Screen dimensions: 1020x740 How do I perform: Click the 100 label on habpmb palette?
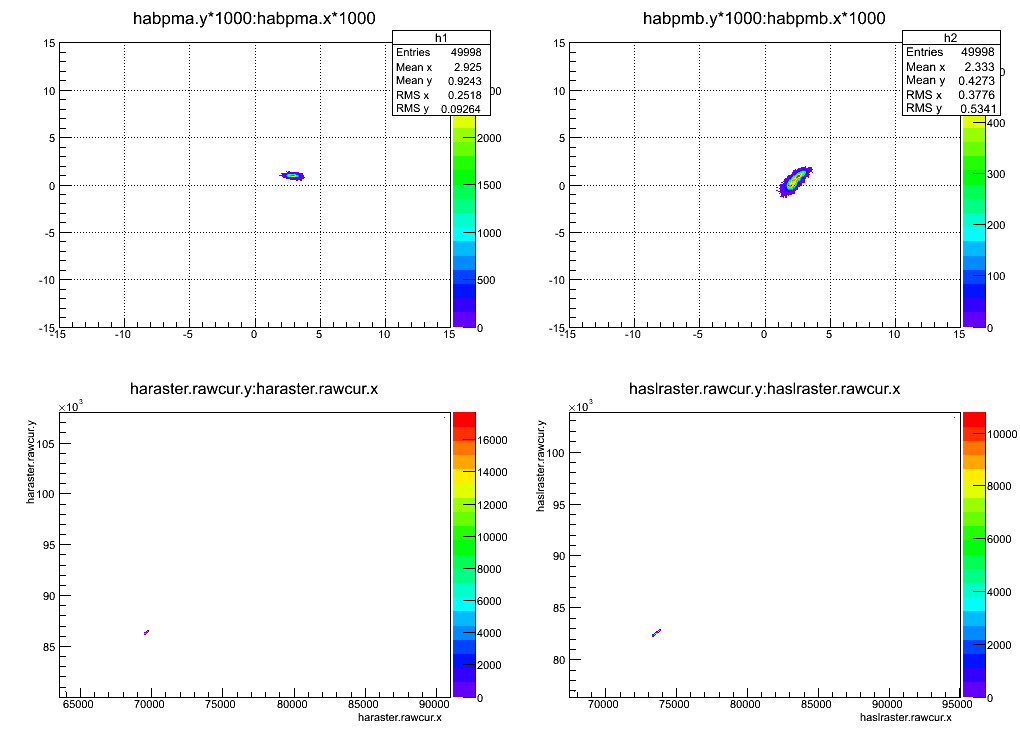click(x=996, y=276)
